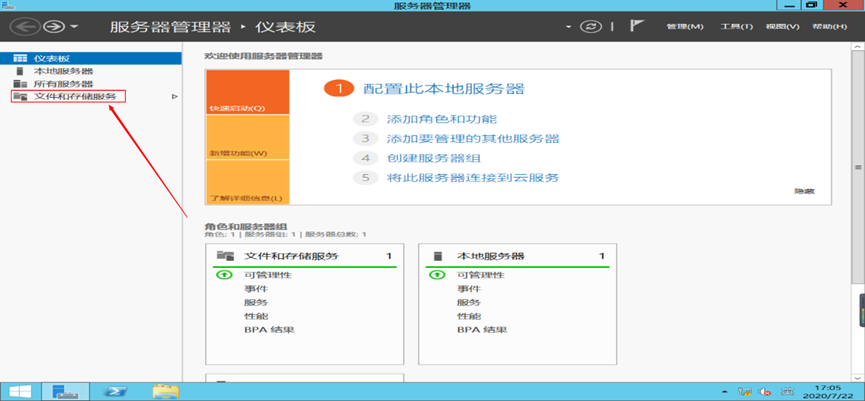
Task: Open the navigation history dropdown beside Forward arrow
Action: click(x=74, y=26)
